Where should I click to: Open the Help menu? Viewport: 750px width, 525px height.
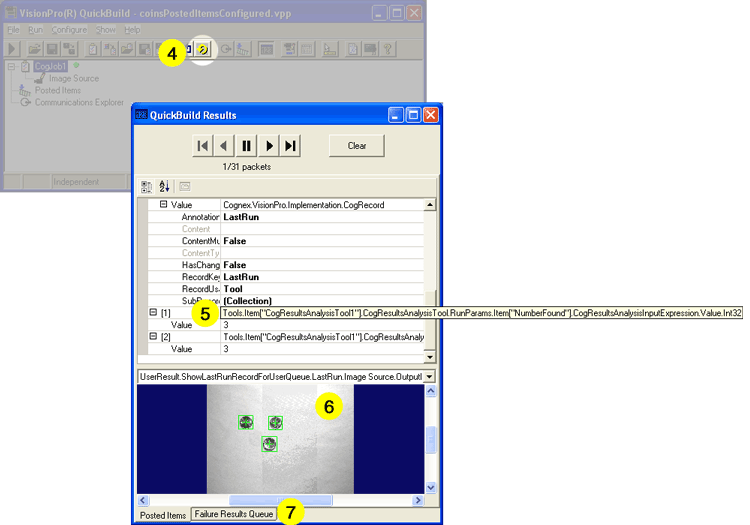coord(132,30)
